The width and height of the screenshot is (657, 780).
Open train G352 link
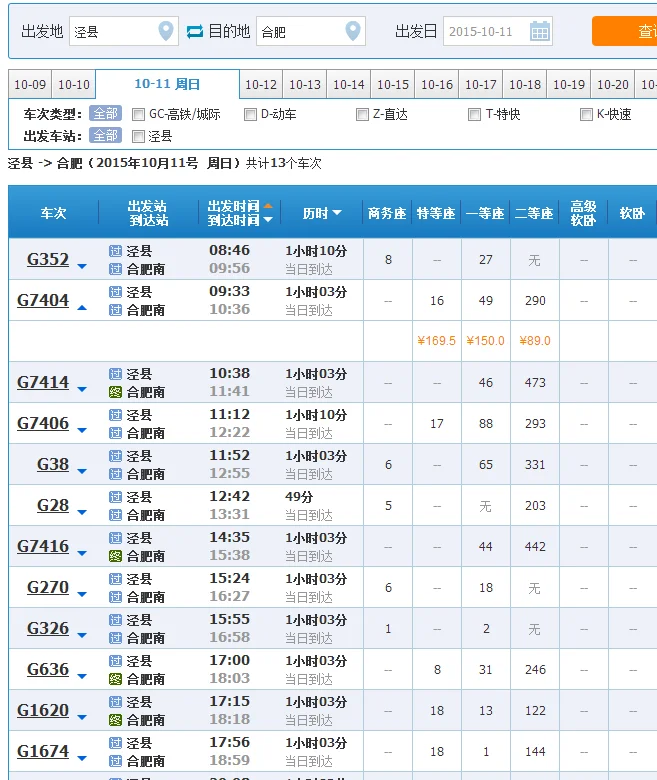coord(48,259)
